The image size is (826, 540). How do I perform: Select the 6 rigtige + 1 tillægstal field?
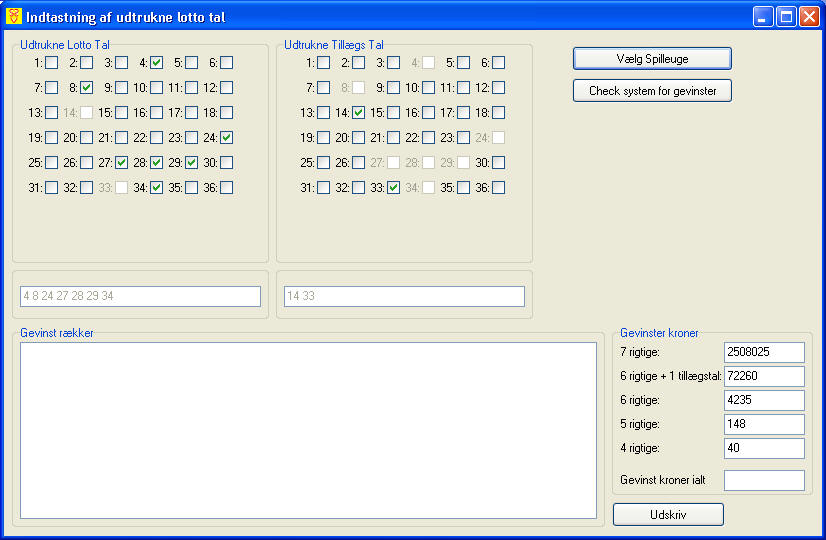pos(764,376)
